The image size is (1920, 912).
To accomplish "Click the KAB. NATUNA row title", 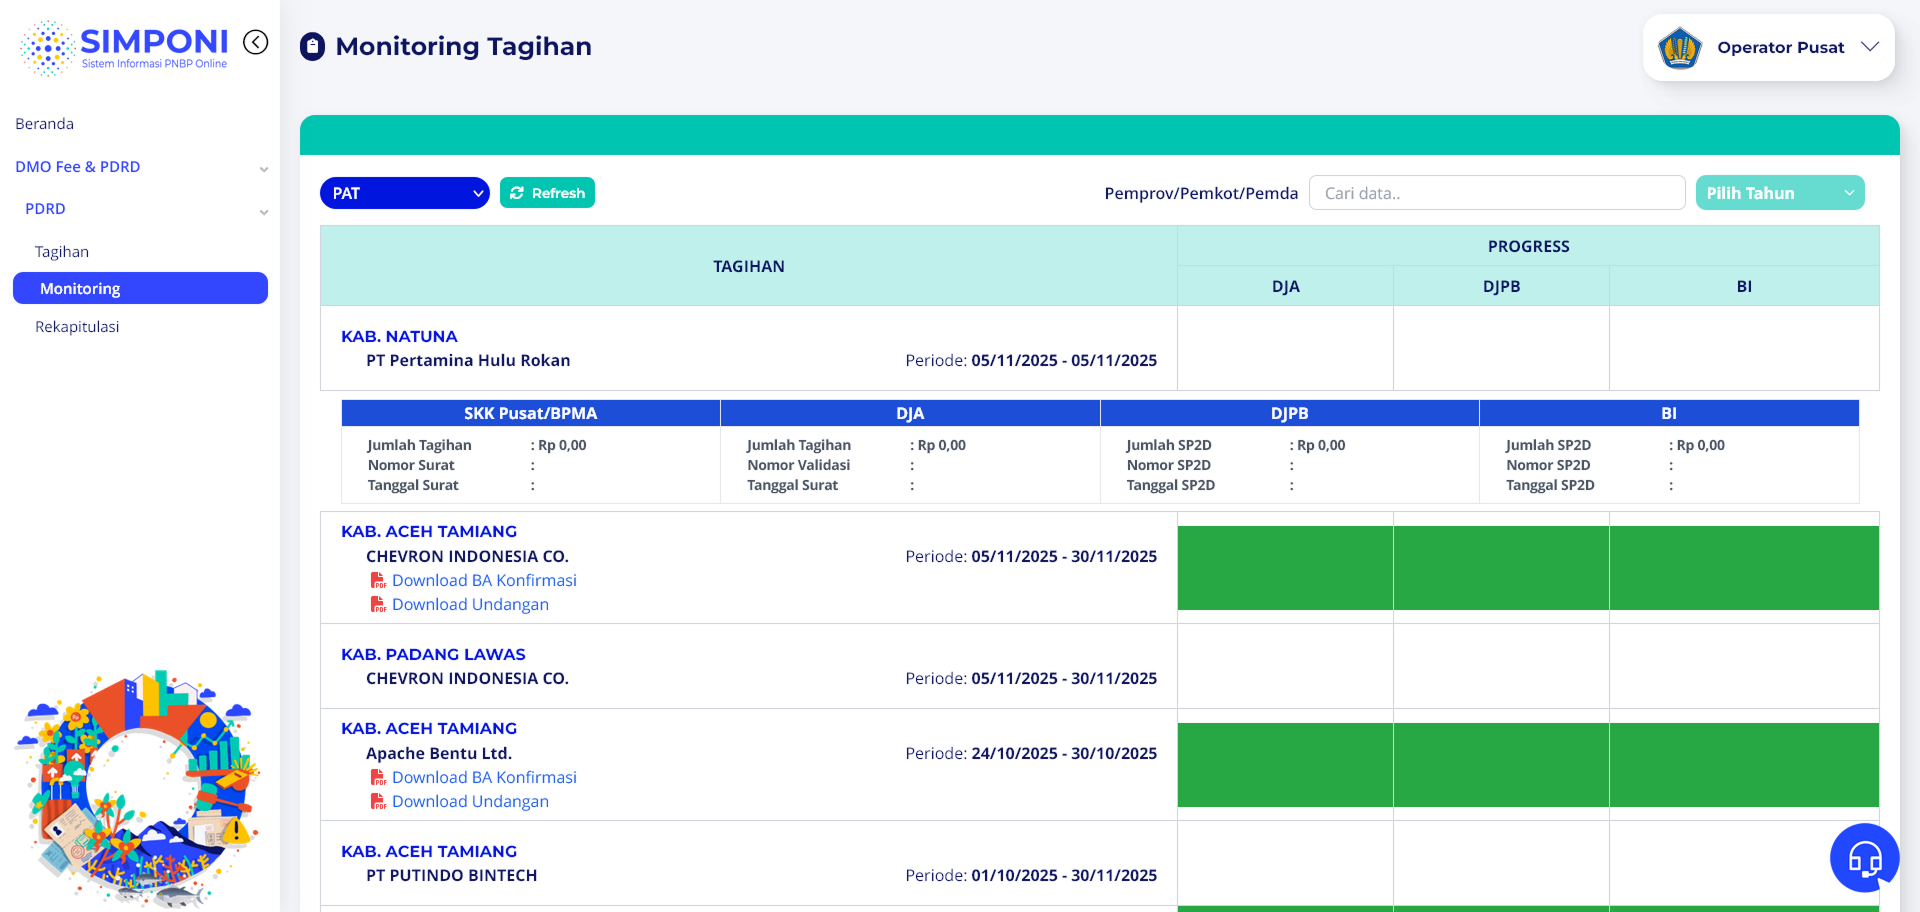I will tap(399, 336).
